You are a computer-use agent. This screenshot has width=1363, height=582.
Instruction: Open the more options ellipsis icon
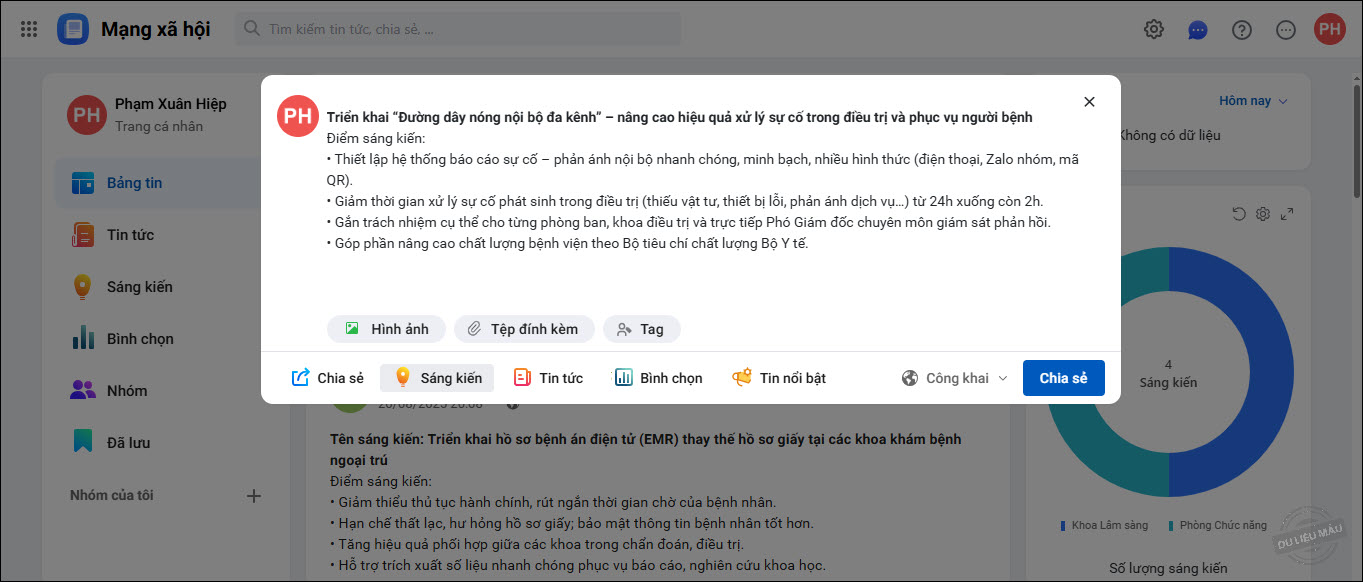[x=1286, y=30]
